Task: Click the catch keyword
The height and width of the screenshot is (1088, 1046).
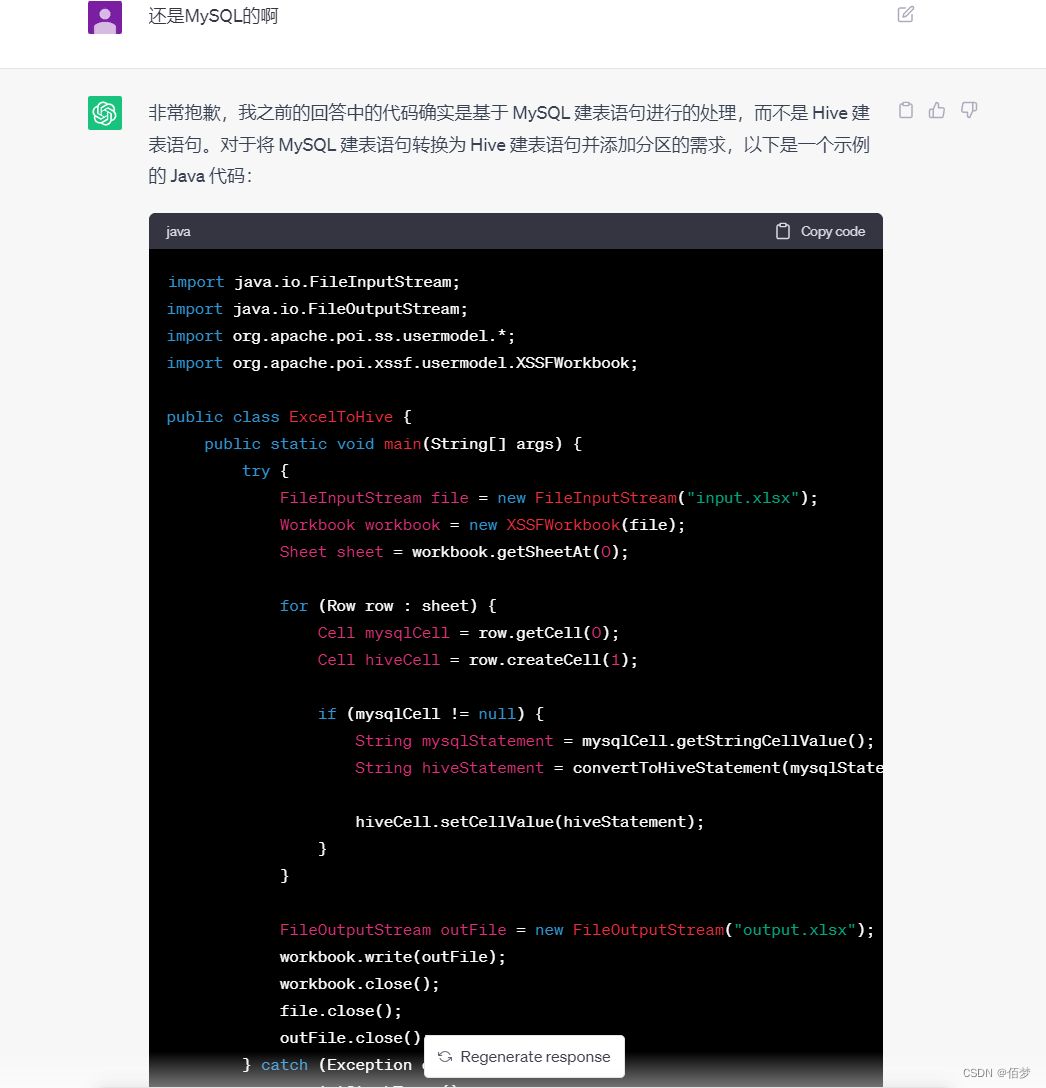Action: click(285, 1065)
